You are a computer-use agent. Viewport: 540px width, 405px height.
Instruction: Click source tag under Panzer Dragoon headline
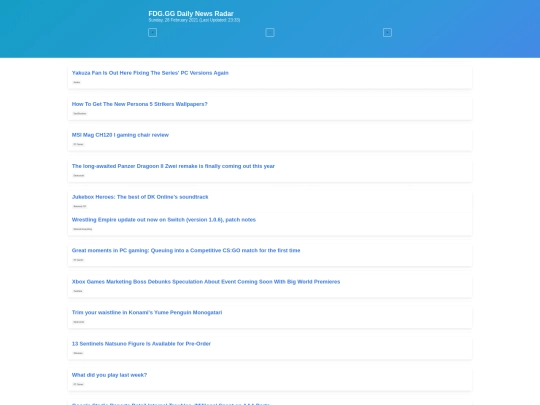point(79,175)
